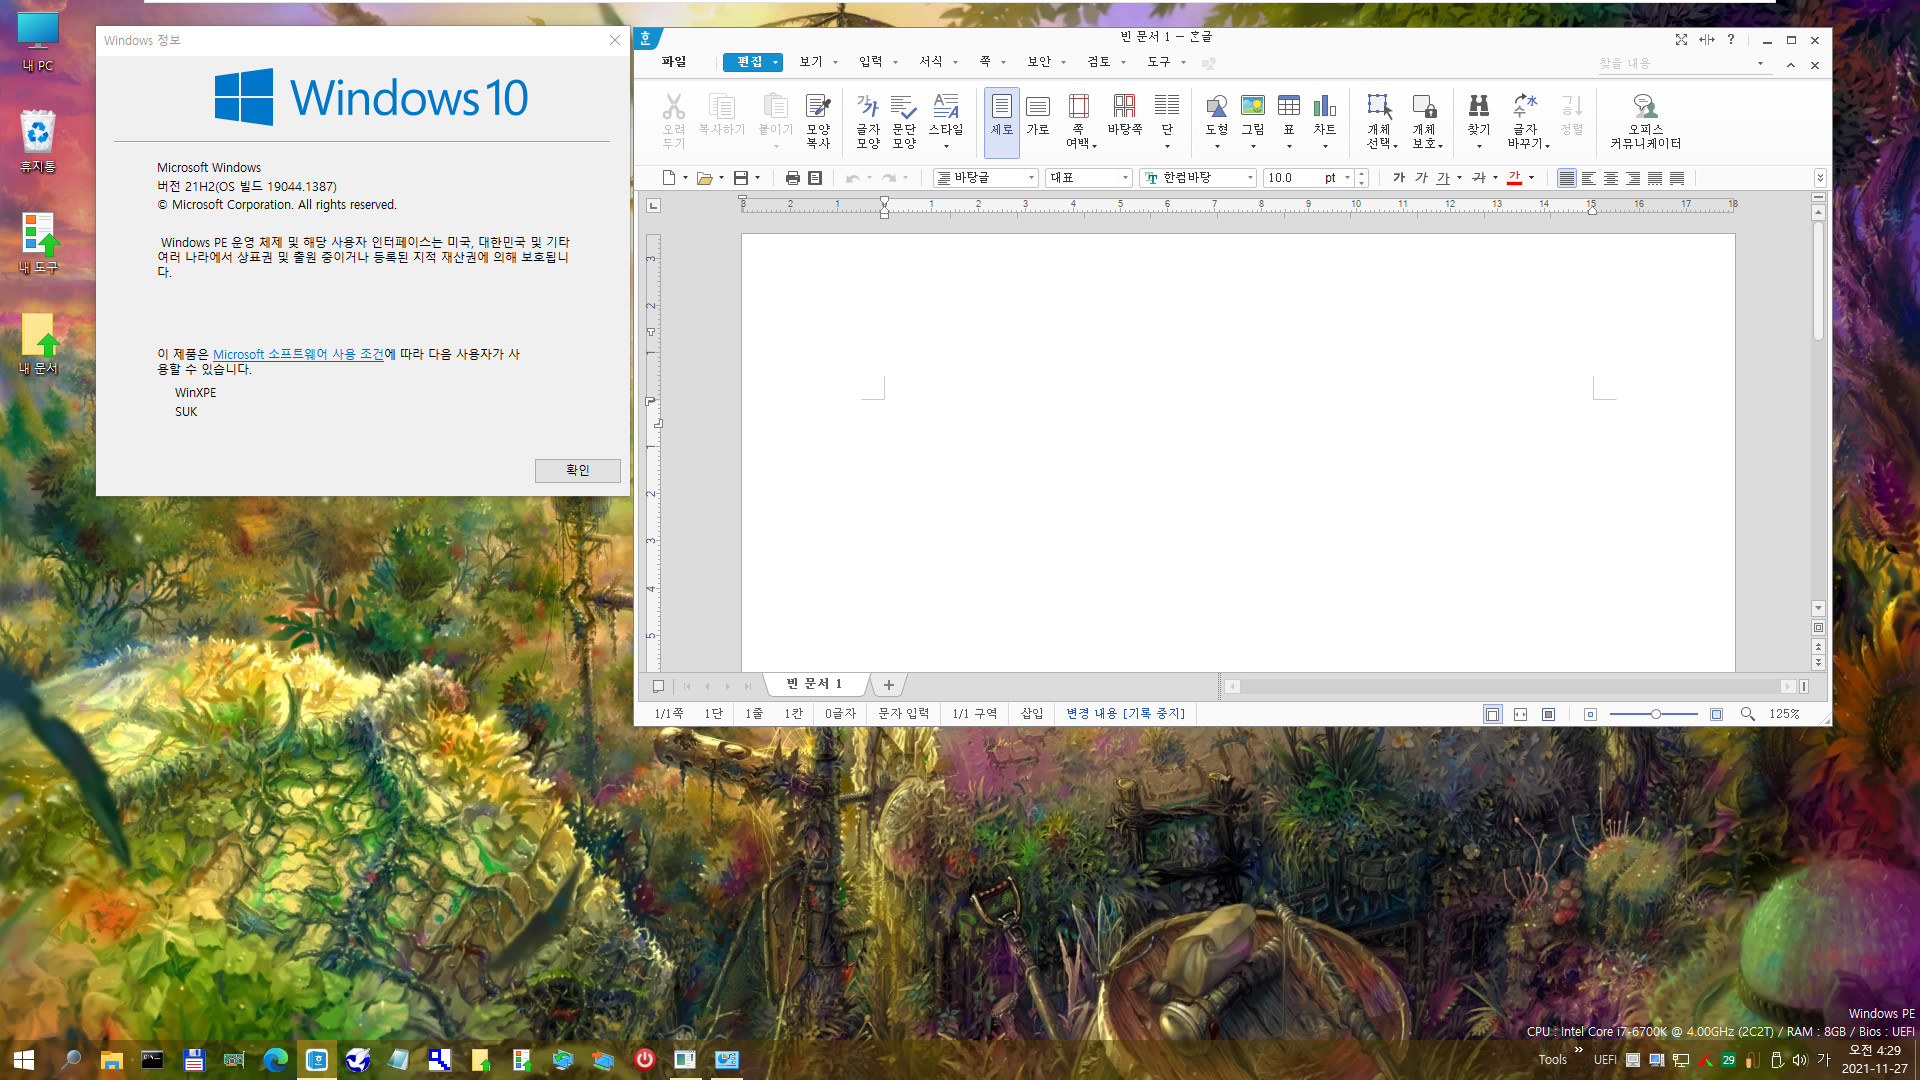Open Microsoft Edge from taskbar
This screenshot has height=1080, width=1920.
tap(275, 1060)
